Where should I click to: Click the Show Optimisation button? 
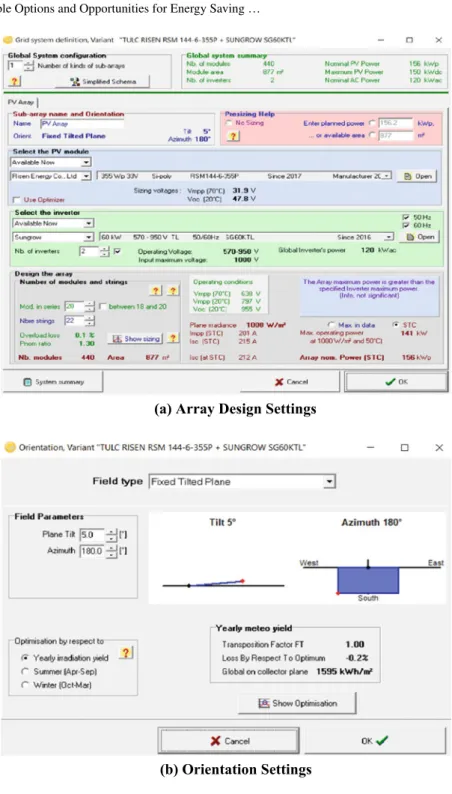(297, 703)
